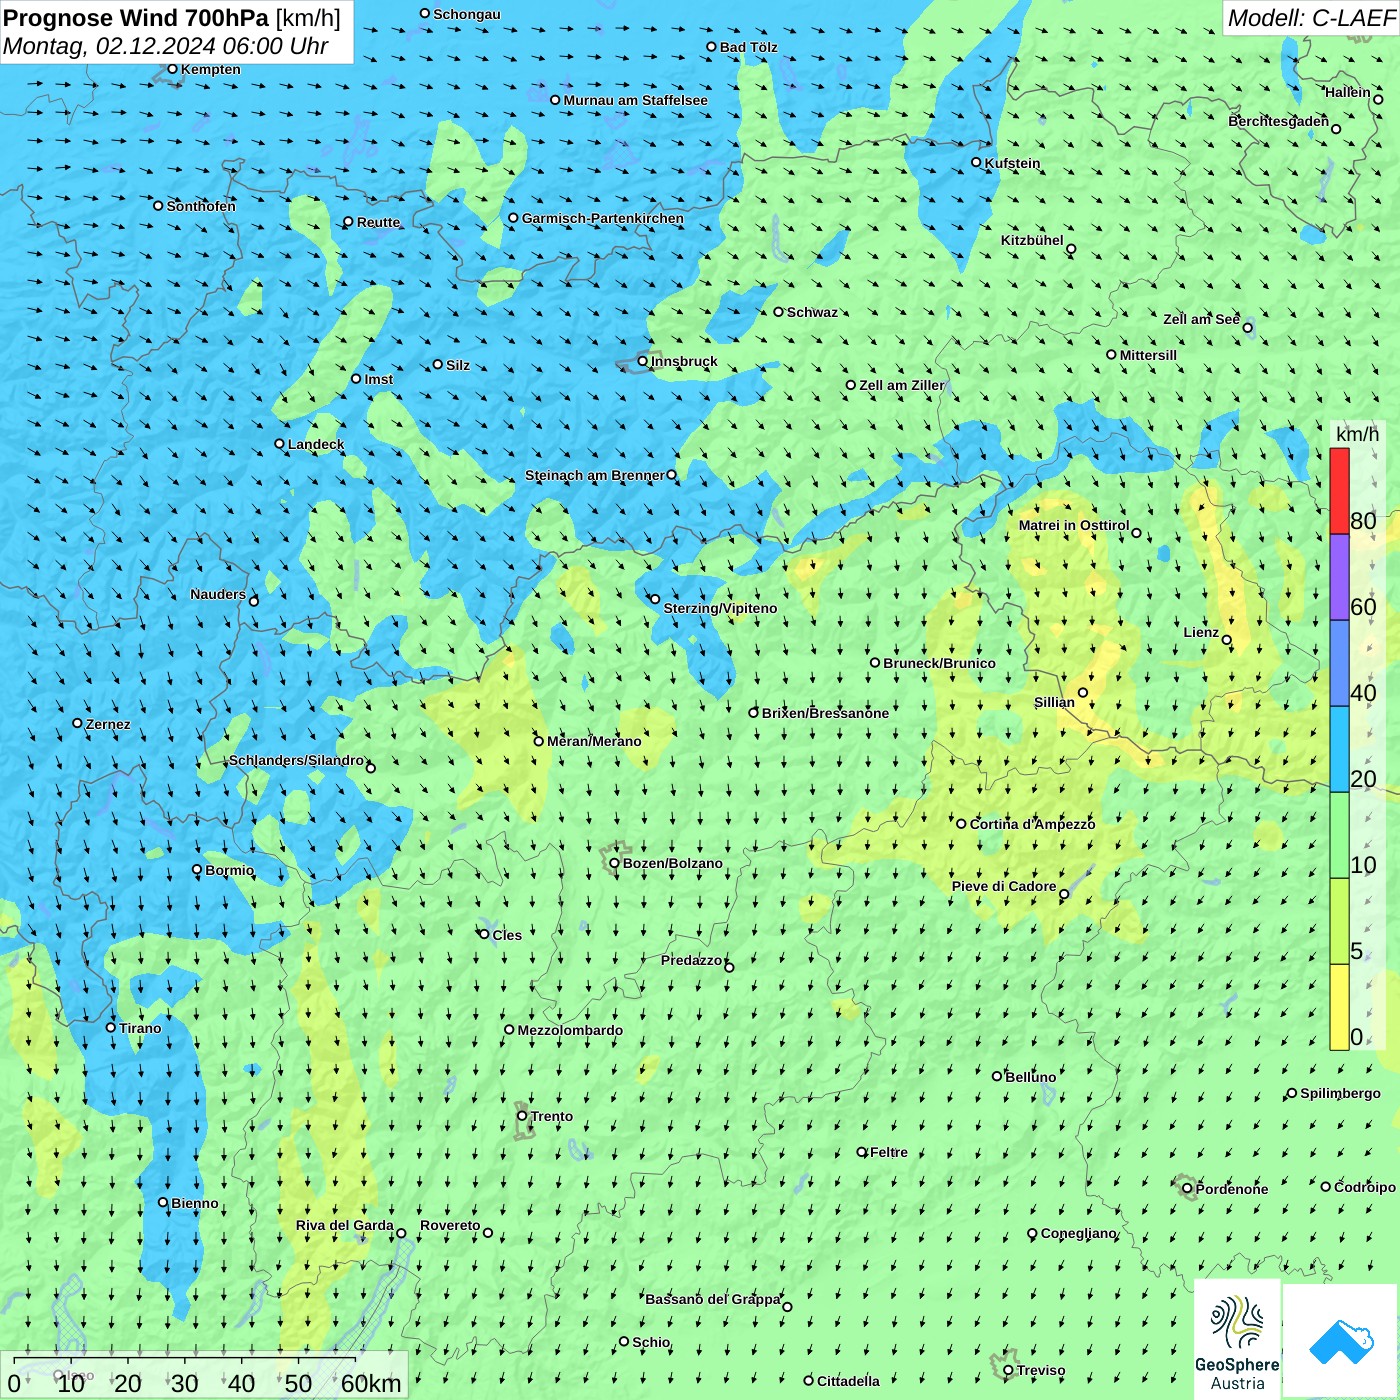Select the red legend swatch above 80

pyautogui.click(x=1340, y=491)
